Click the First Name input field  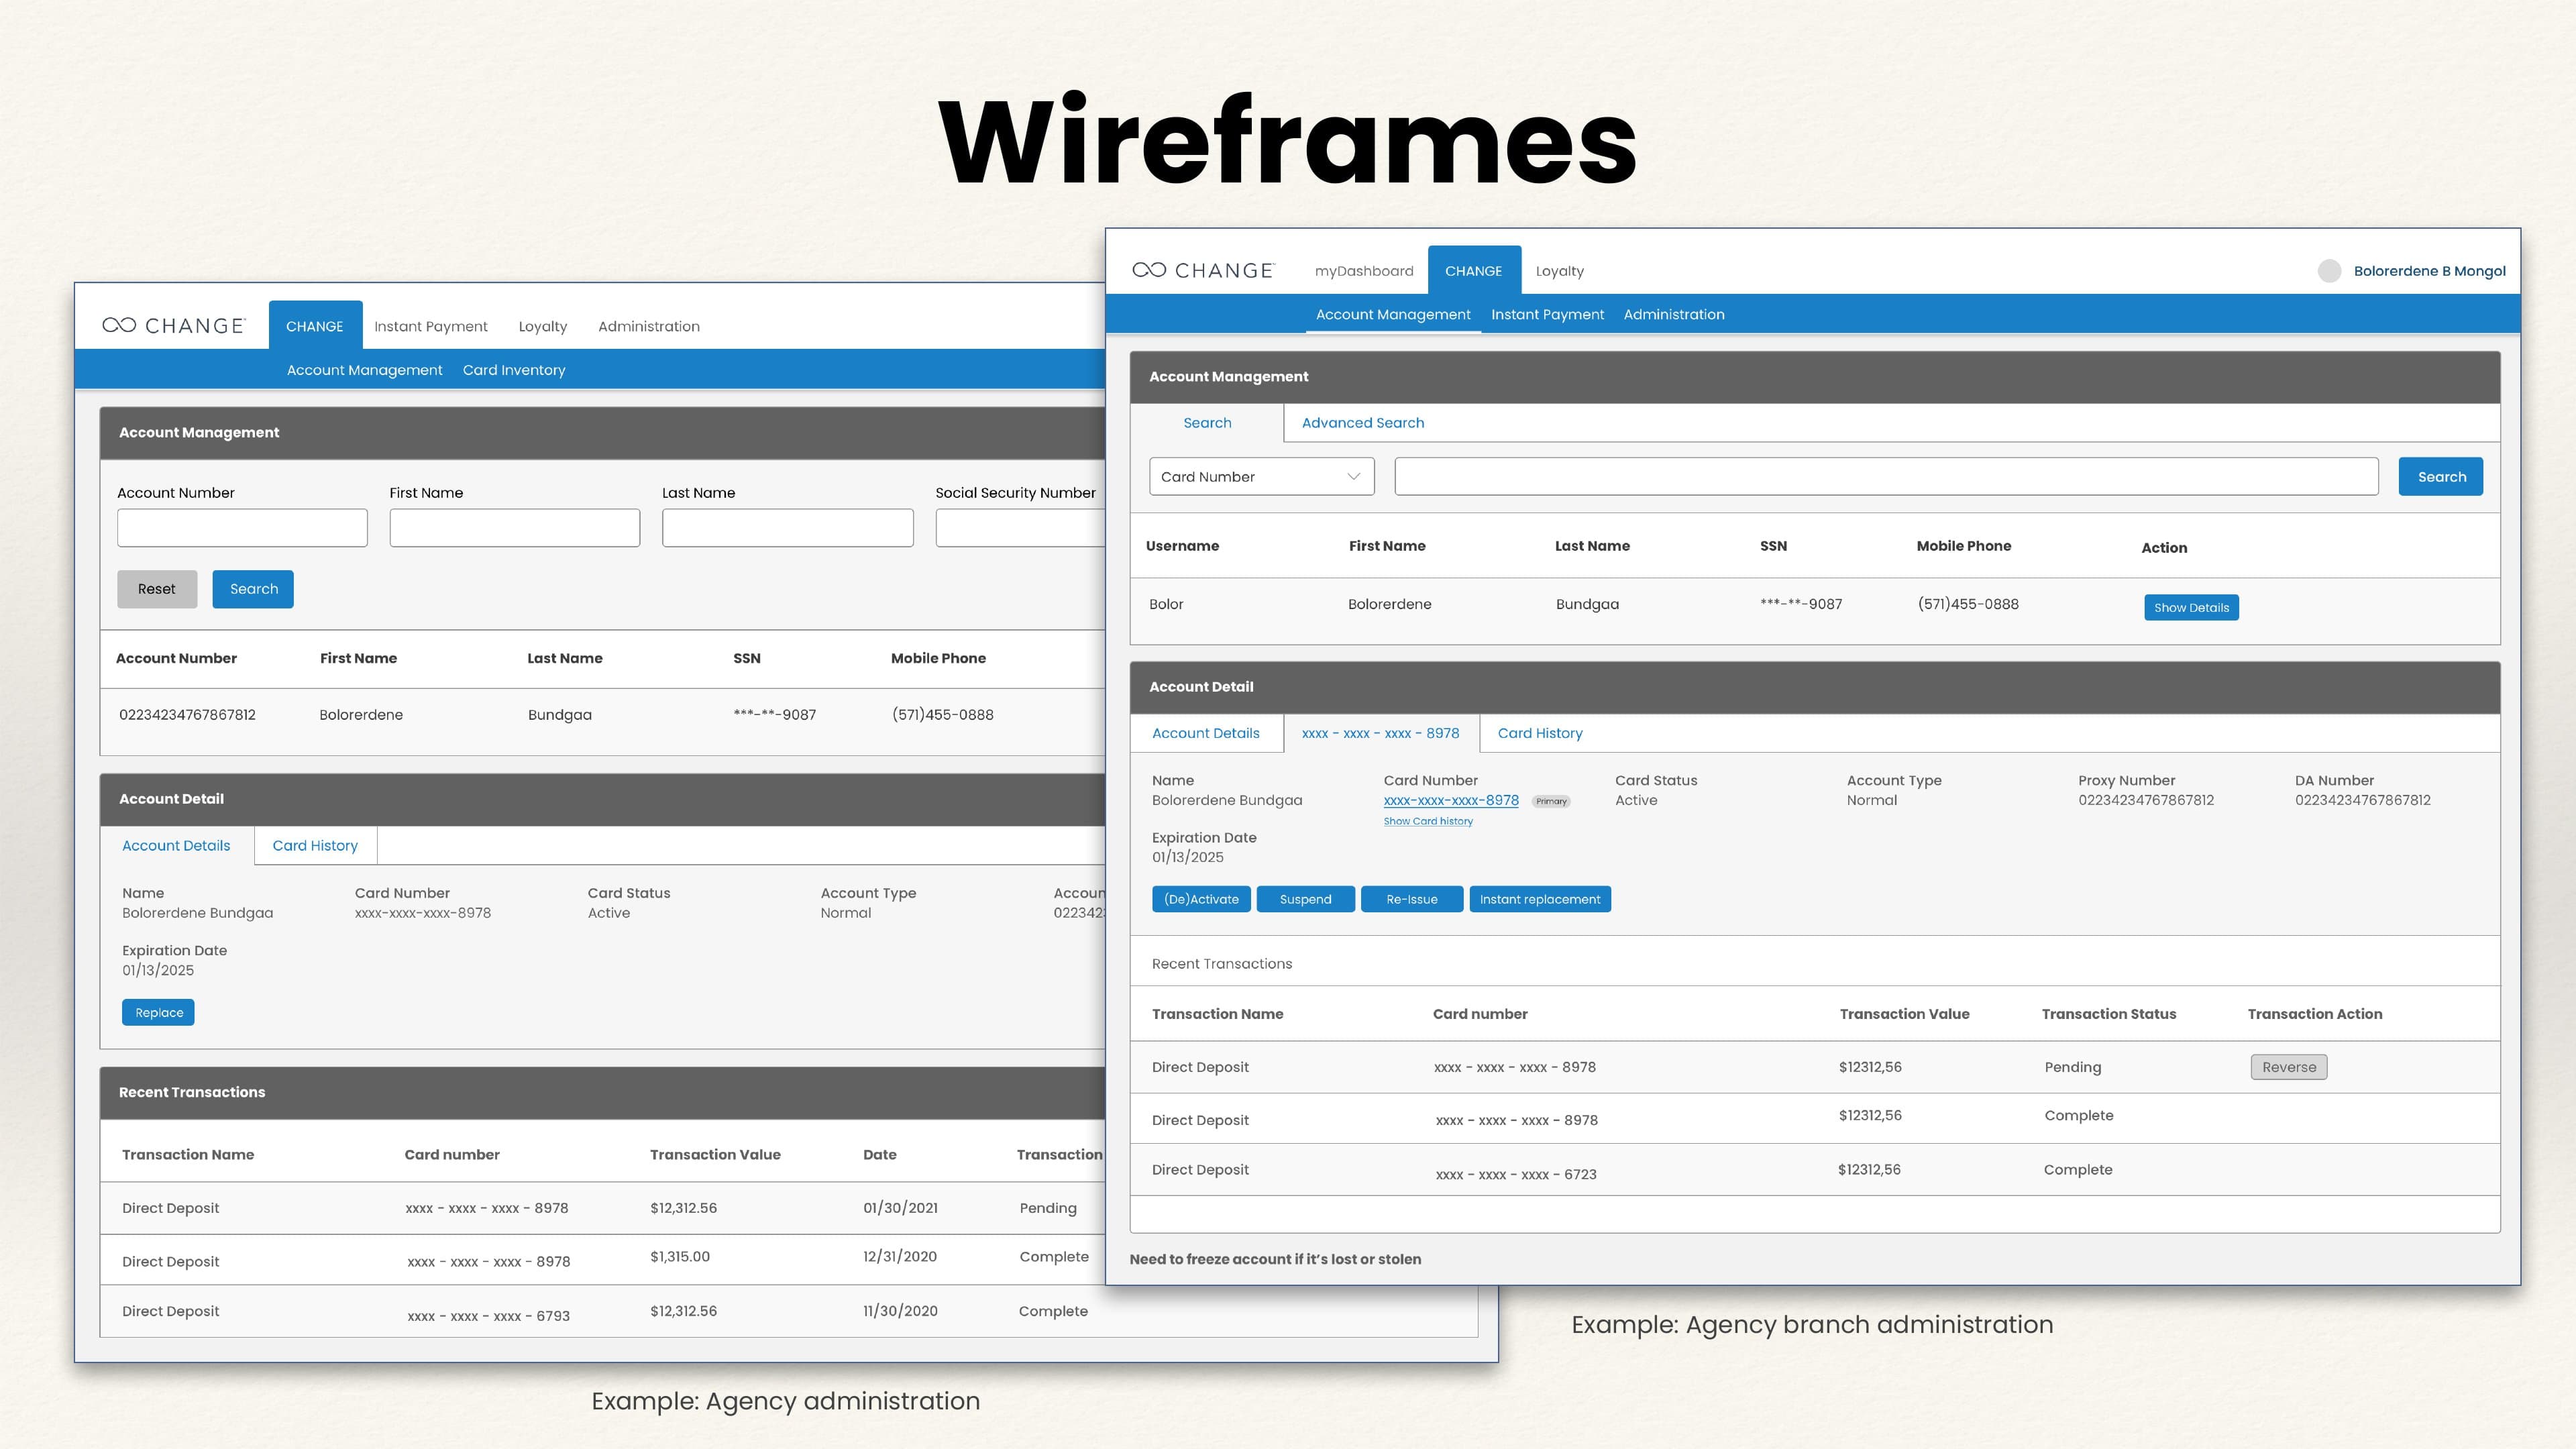[514, 528]
